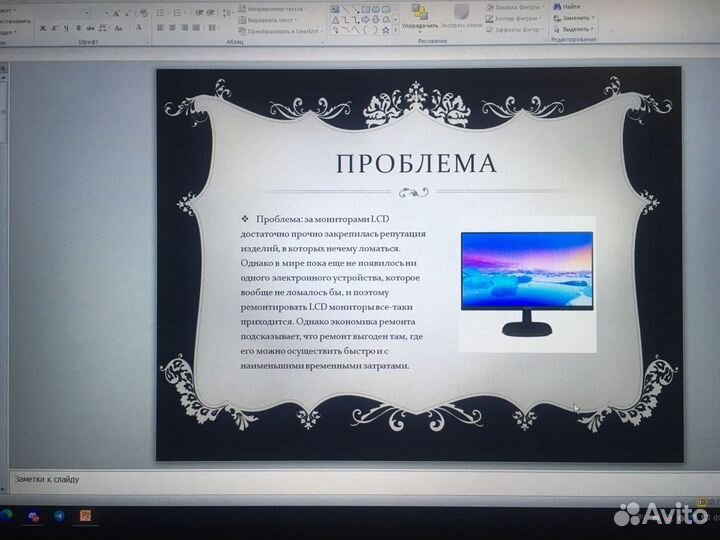Apply bulleted list to paragraph
Screen dimensions: 720x540
(162, 13)
